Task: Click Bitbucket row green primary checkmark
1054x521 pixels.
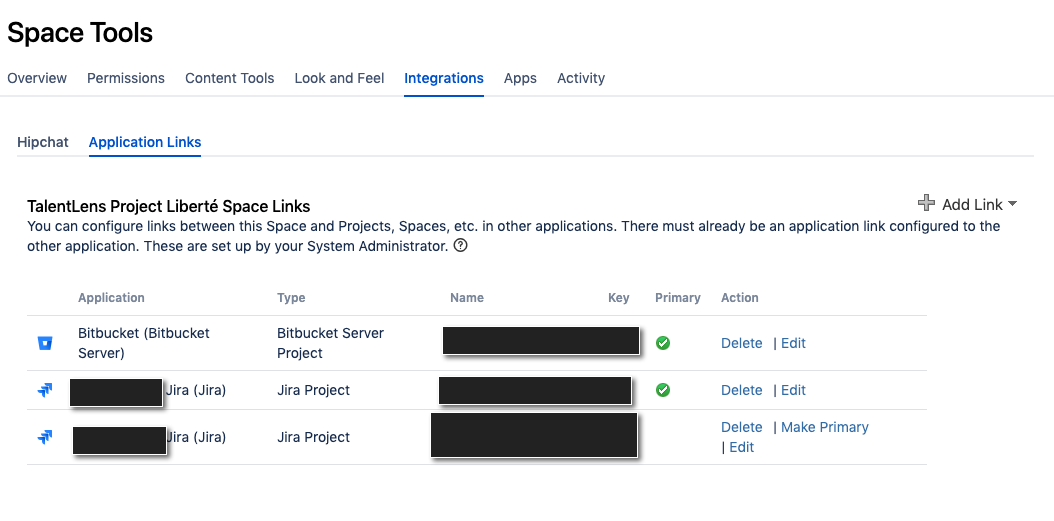Action: (663, 343)
